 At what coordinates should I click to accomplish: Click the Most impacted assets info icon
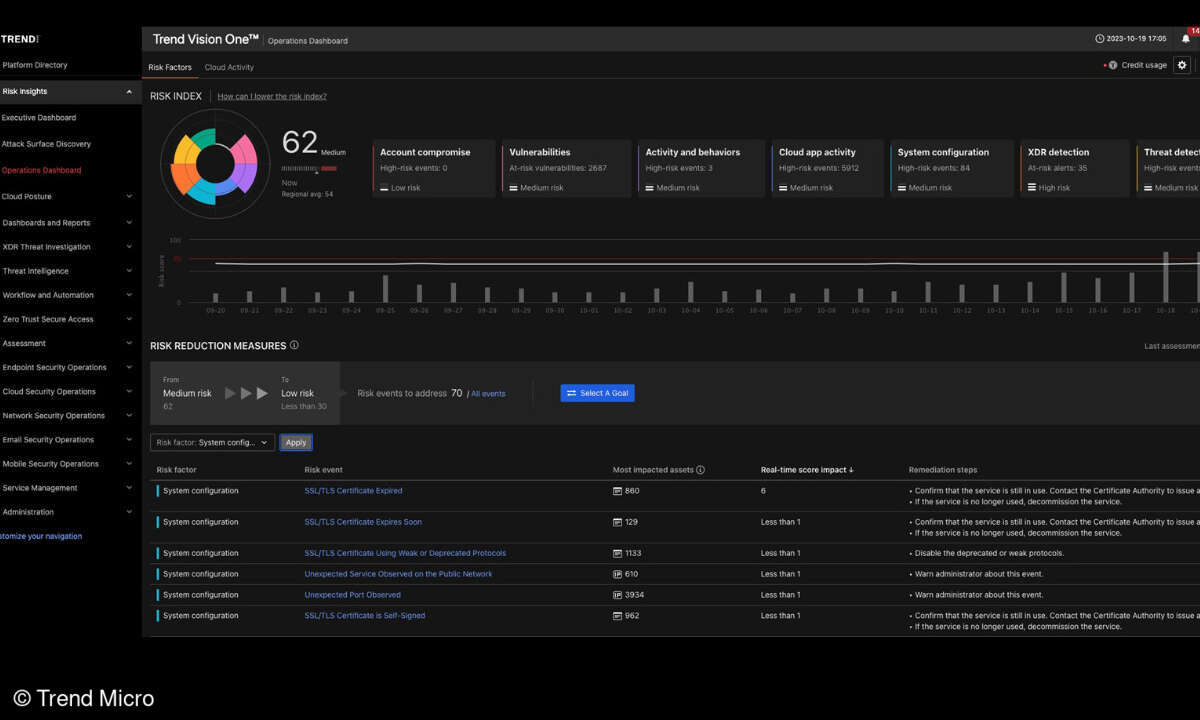coord(700,470)
